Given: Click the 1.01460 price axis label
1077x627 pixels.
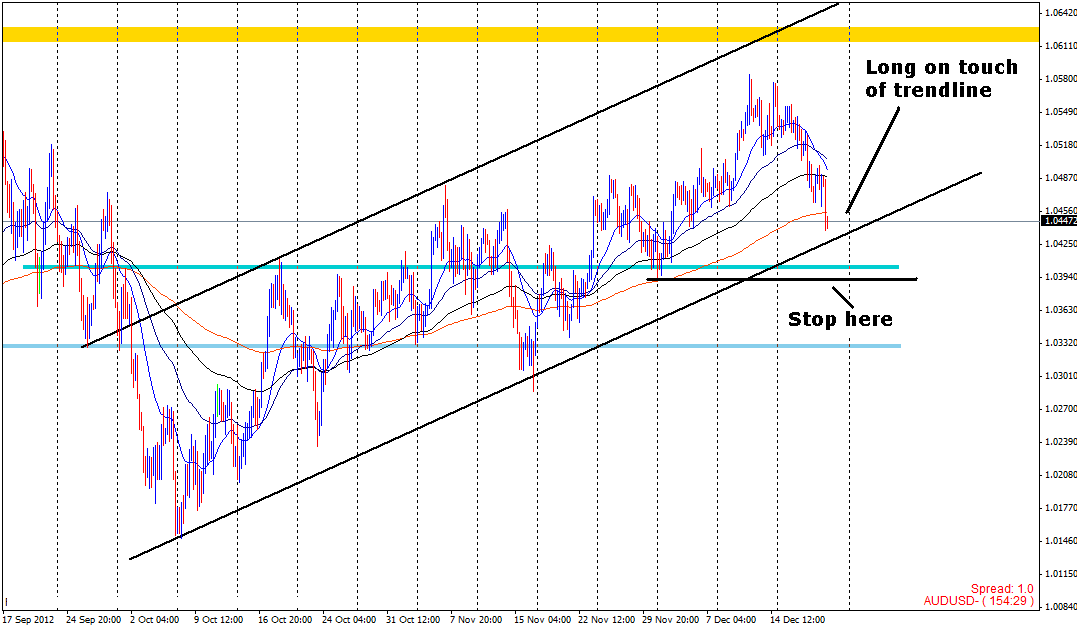Looking at the screenshot, I should [1061, 540].
